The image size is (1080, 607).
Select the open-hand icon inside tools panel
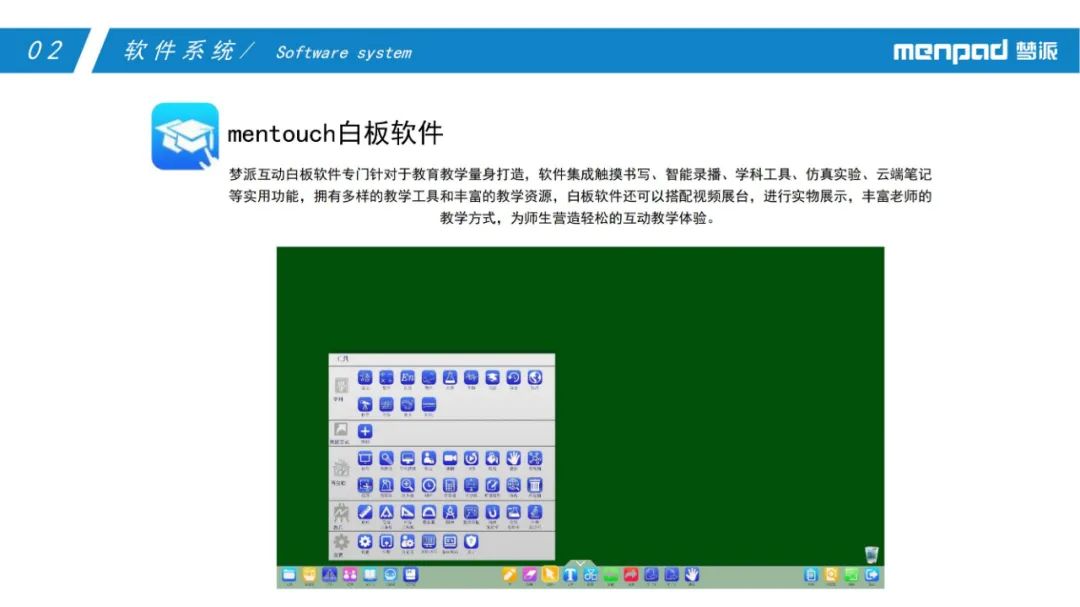(513, 459)
